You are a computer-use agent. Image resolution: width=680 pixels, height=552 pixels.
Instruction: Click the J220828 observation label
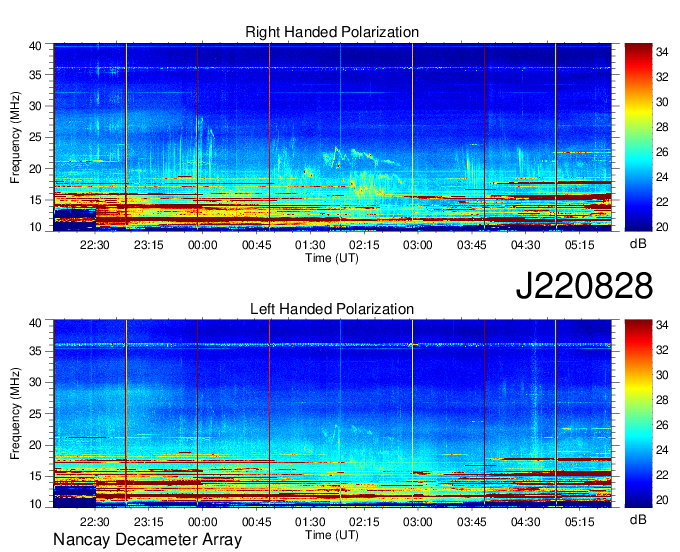(x=584, y=286)
